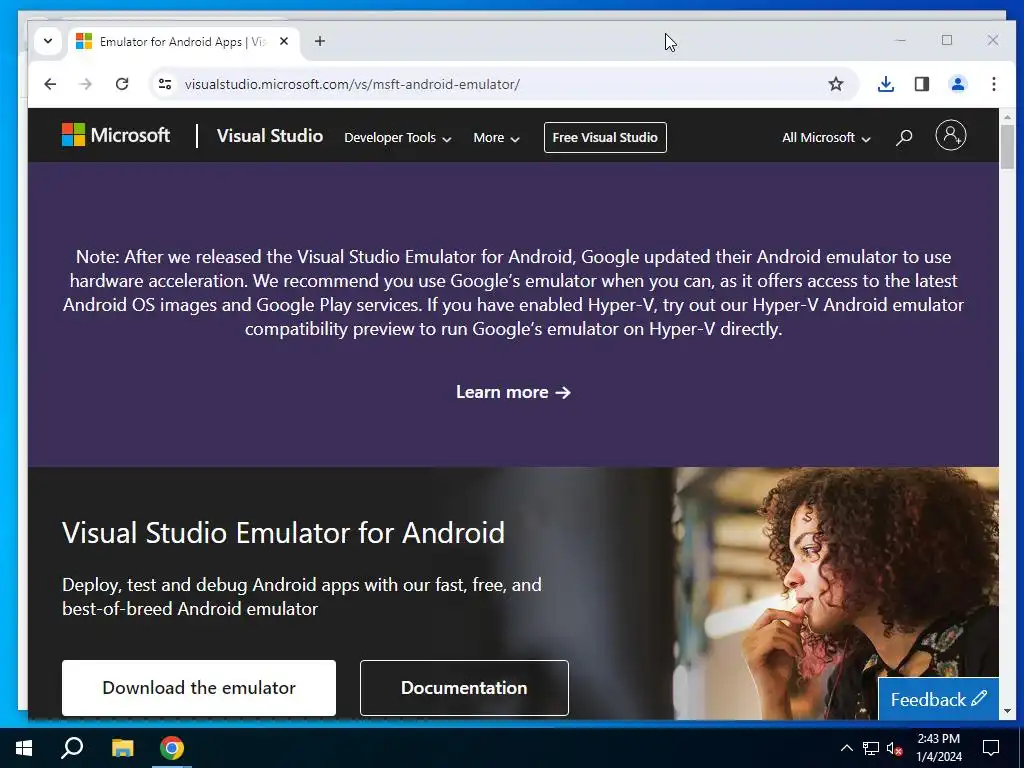Open the Feedback button
Image resolution: width=1024 pixels, height=768 pixels.
938,699
